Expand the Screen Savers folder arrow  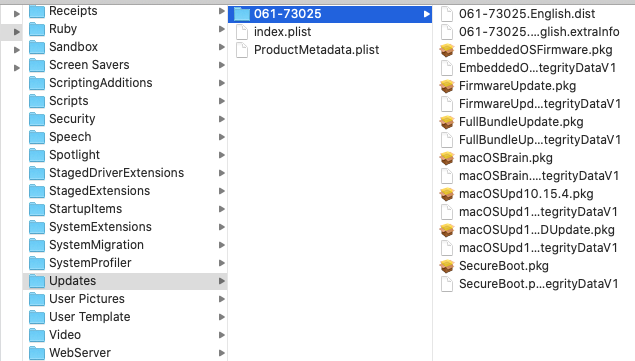[x=222, y=65]
